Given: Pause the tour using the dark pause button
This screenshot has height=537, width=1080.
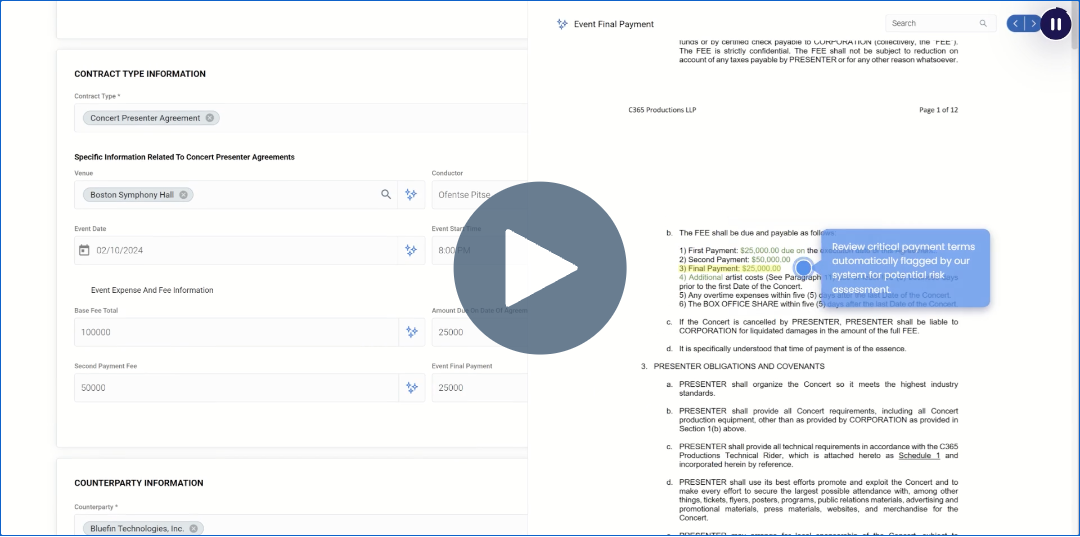Looking at the screenshot, I should click(1055, 24).
